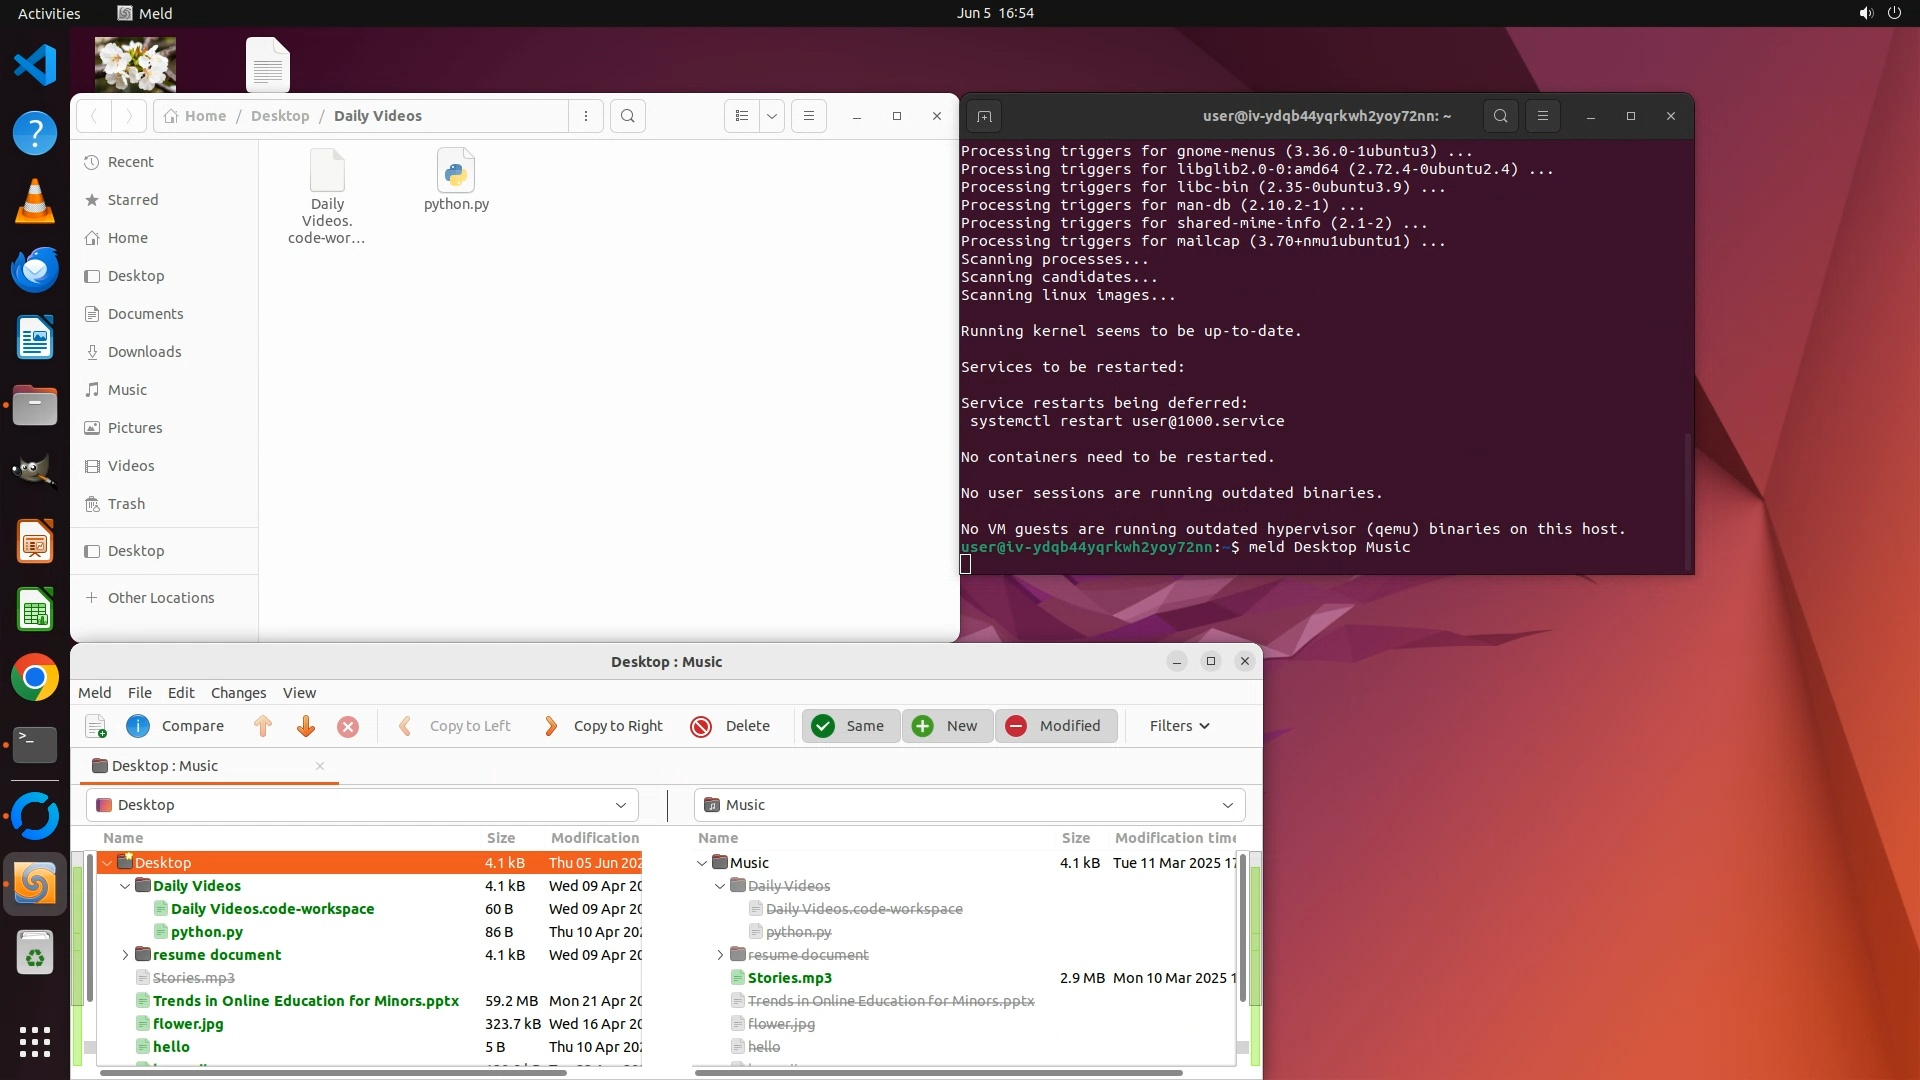The height and width of the screenshot is (1080, 1920).
Task: Toggle the Same filter button
Action: [850, 726]
